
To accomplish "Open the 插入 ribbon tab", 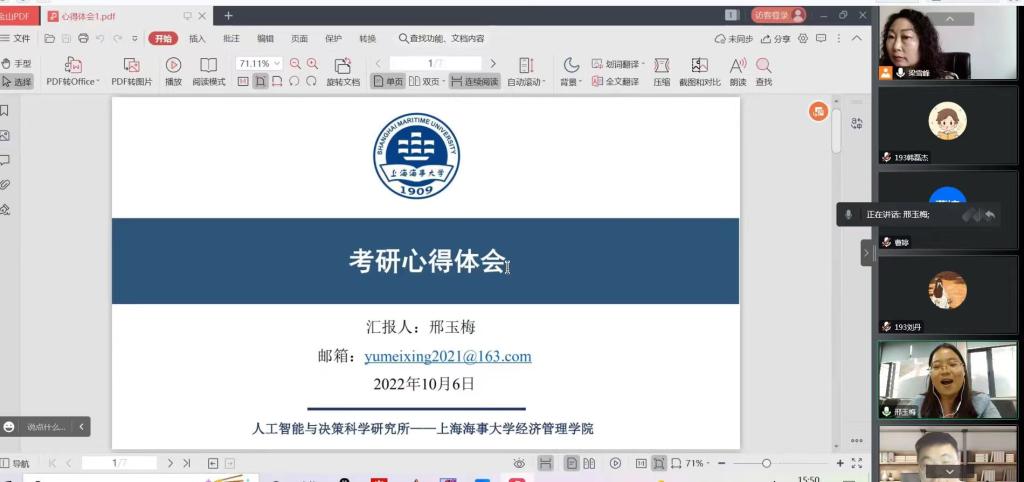I will pyautogui.click(x=197, y=39).
